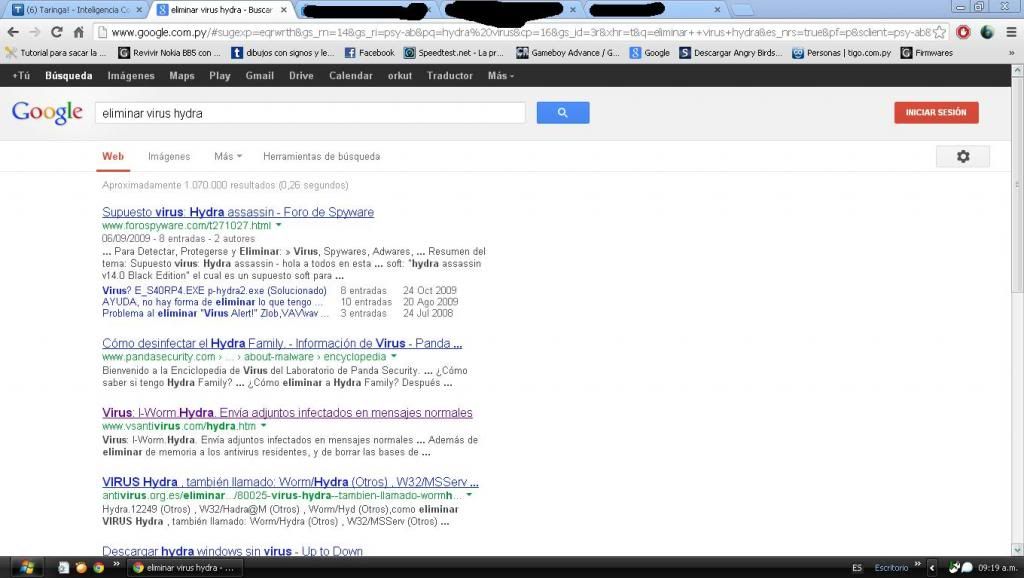
Task: Open 'Virus? E_S40RP4.EXE p-hydra2.exe' sublink
Action: click(214, 290)
